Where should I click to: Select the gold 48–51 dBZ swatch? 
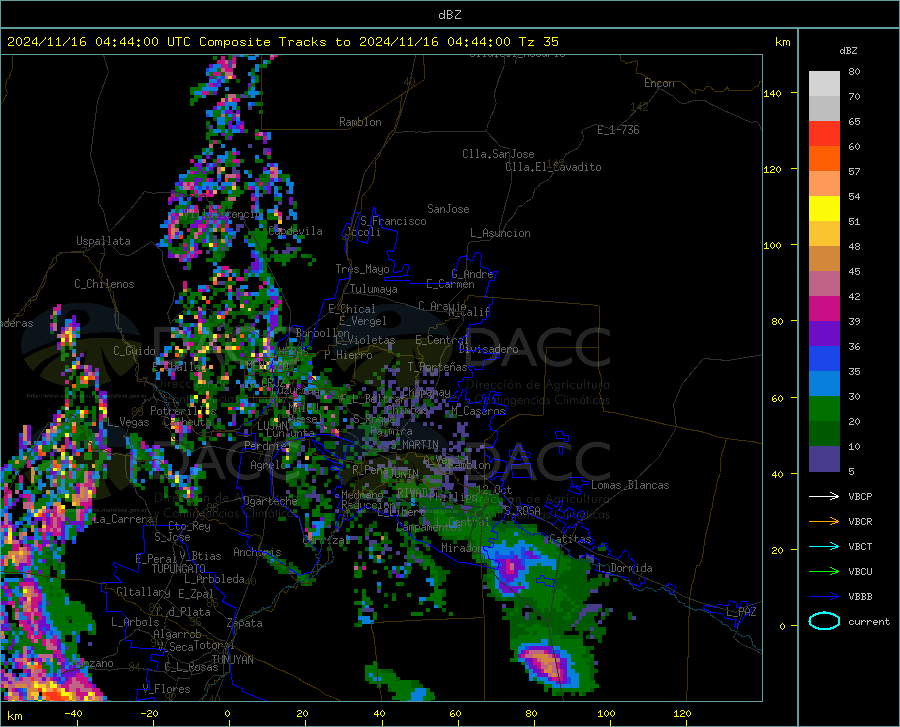point(824,234)
